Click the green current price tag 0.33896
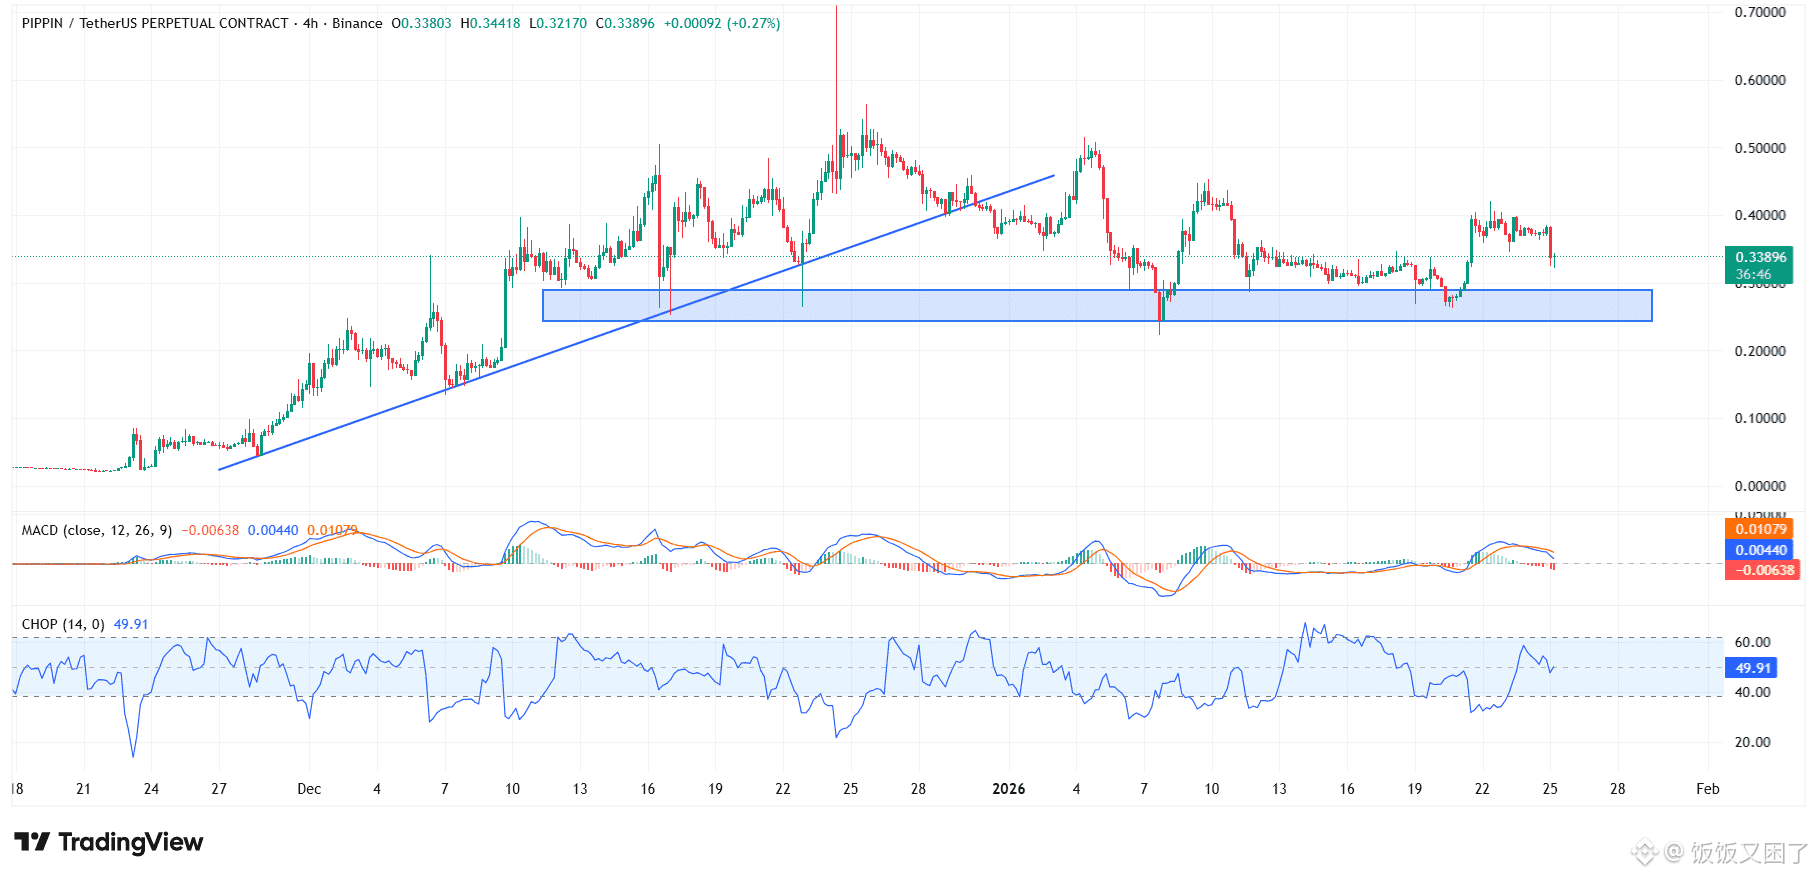The height and width of the screenshot is (878, 1817). [x=1759, y=265]
